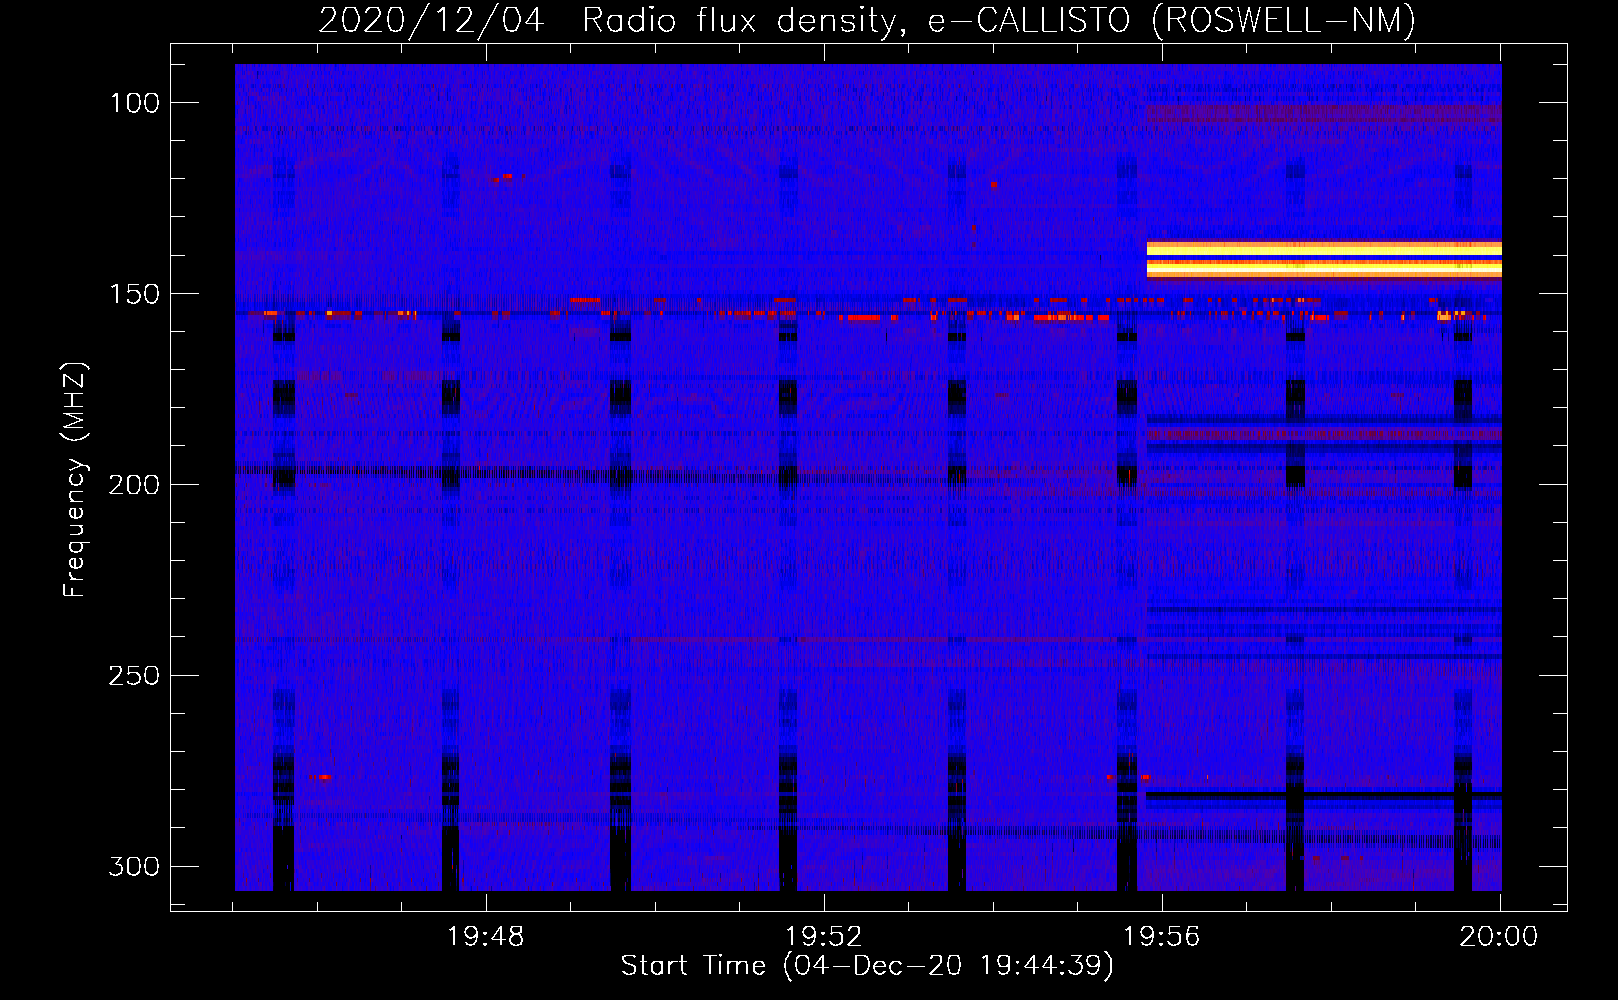Click the 19:52 time tick label
Viewport: 1618px width, 1000px height.
coord(824,937)
